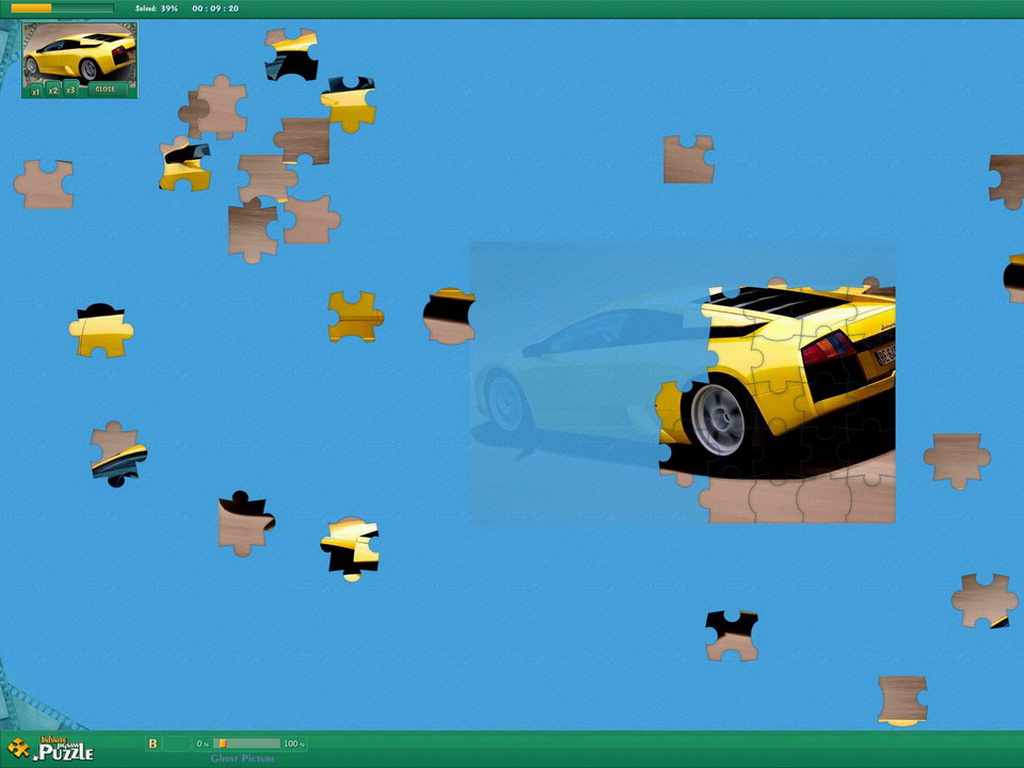This screenshot has height=768, width=1024.
Task: Pick the black and tan piece at bottom center
Action: (x=732, y=636)
